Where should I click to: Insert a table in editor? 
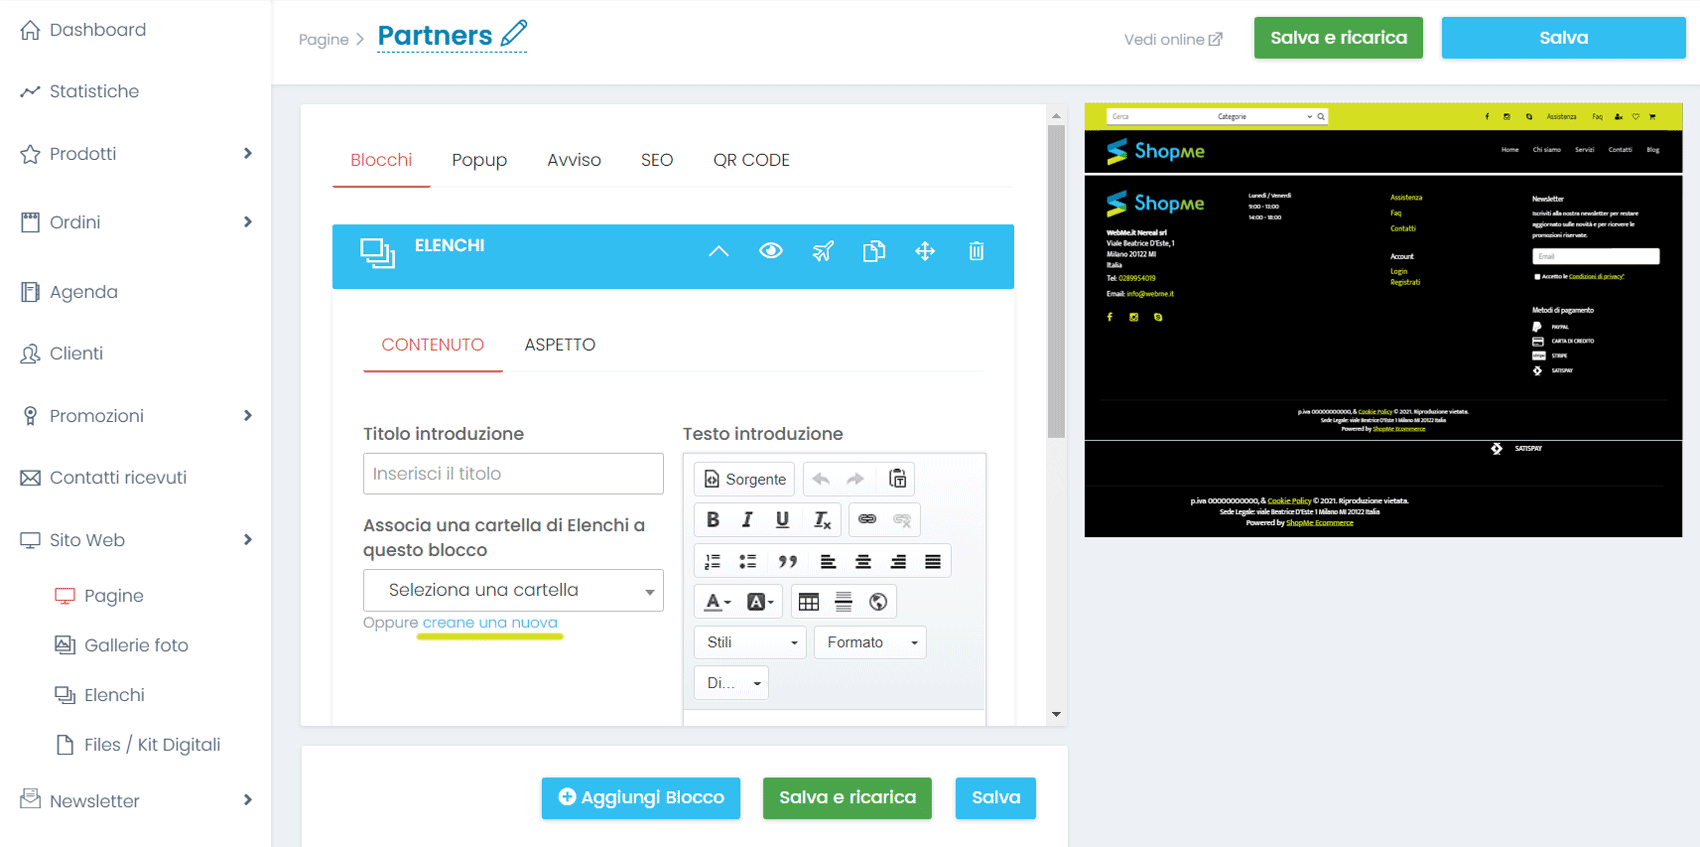pyautogui.click(x=809, y=602)
